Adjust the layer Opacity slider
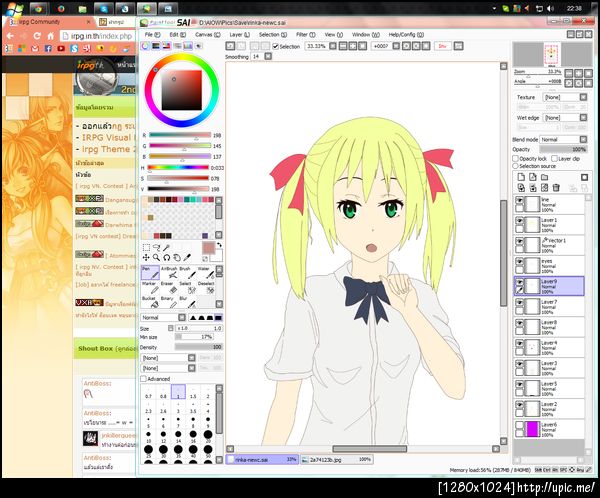Screen dimensions: 600x498 [563, 149]
